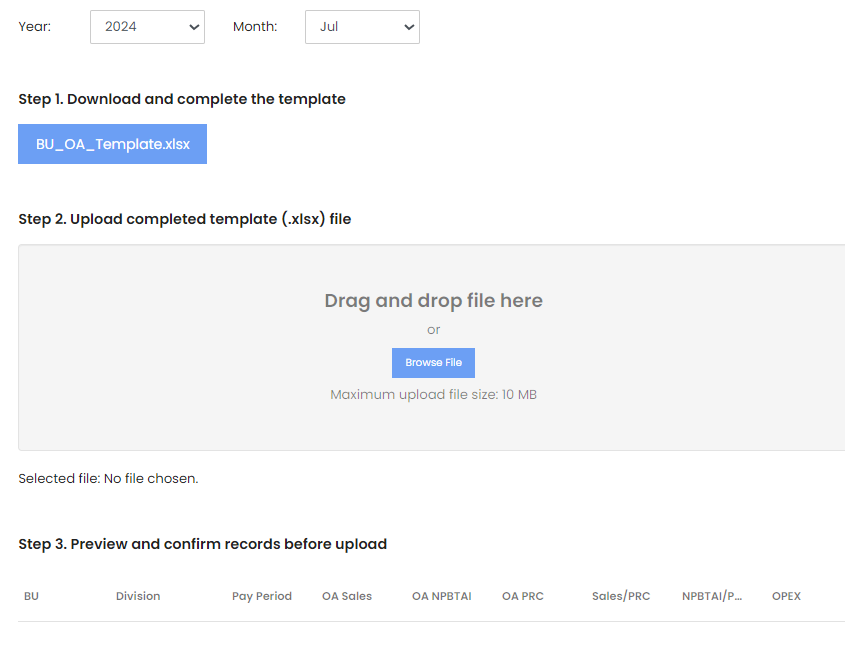Click the truncated NPBTAI/P... column header
845x648 pixels.
pos(712,596)
